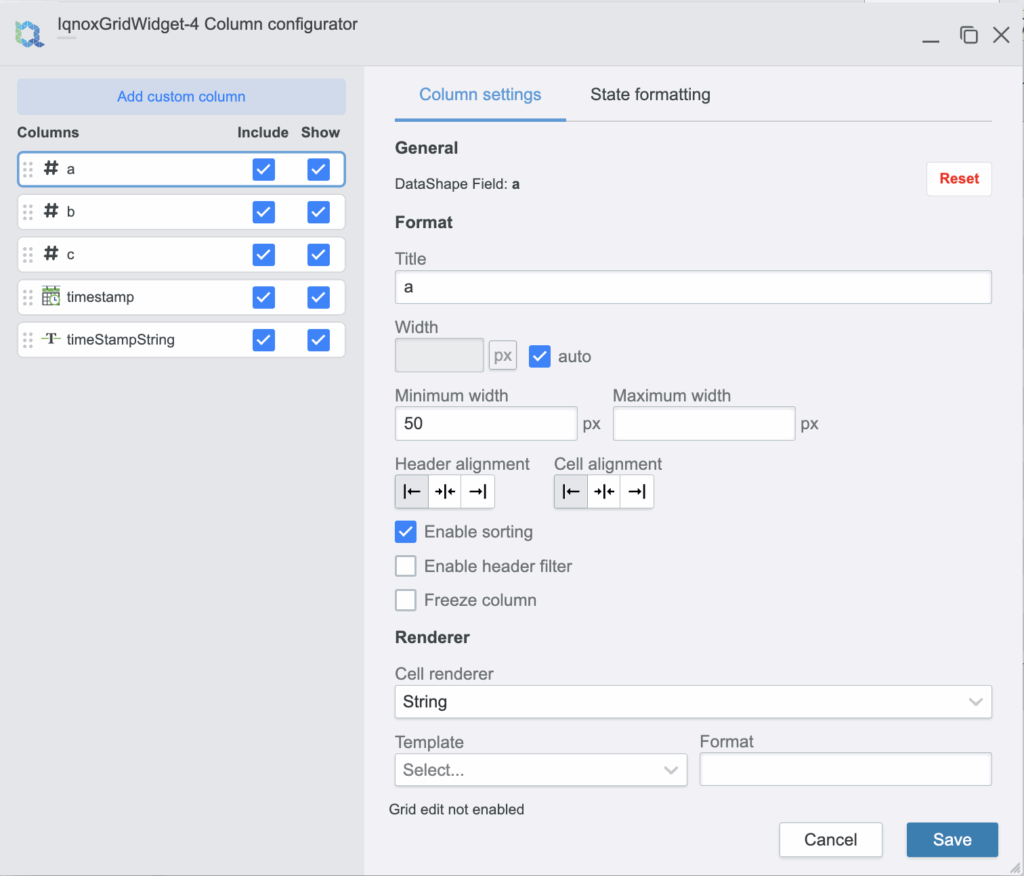Image resolution: width=1024 pixels, height=876 pixels.
Task: Expand the Template select dropdown
Action: 540,770
